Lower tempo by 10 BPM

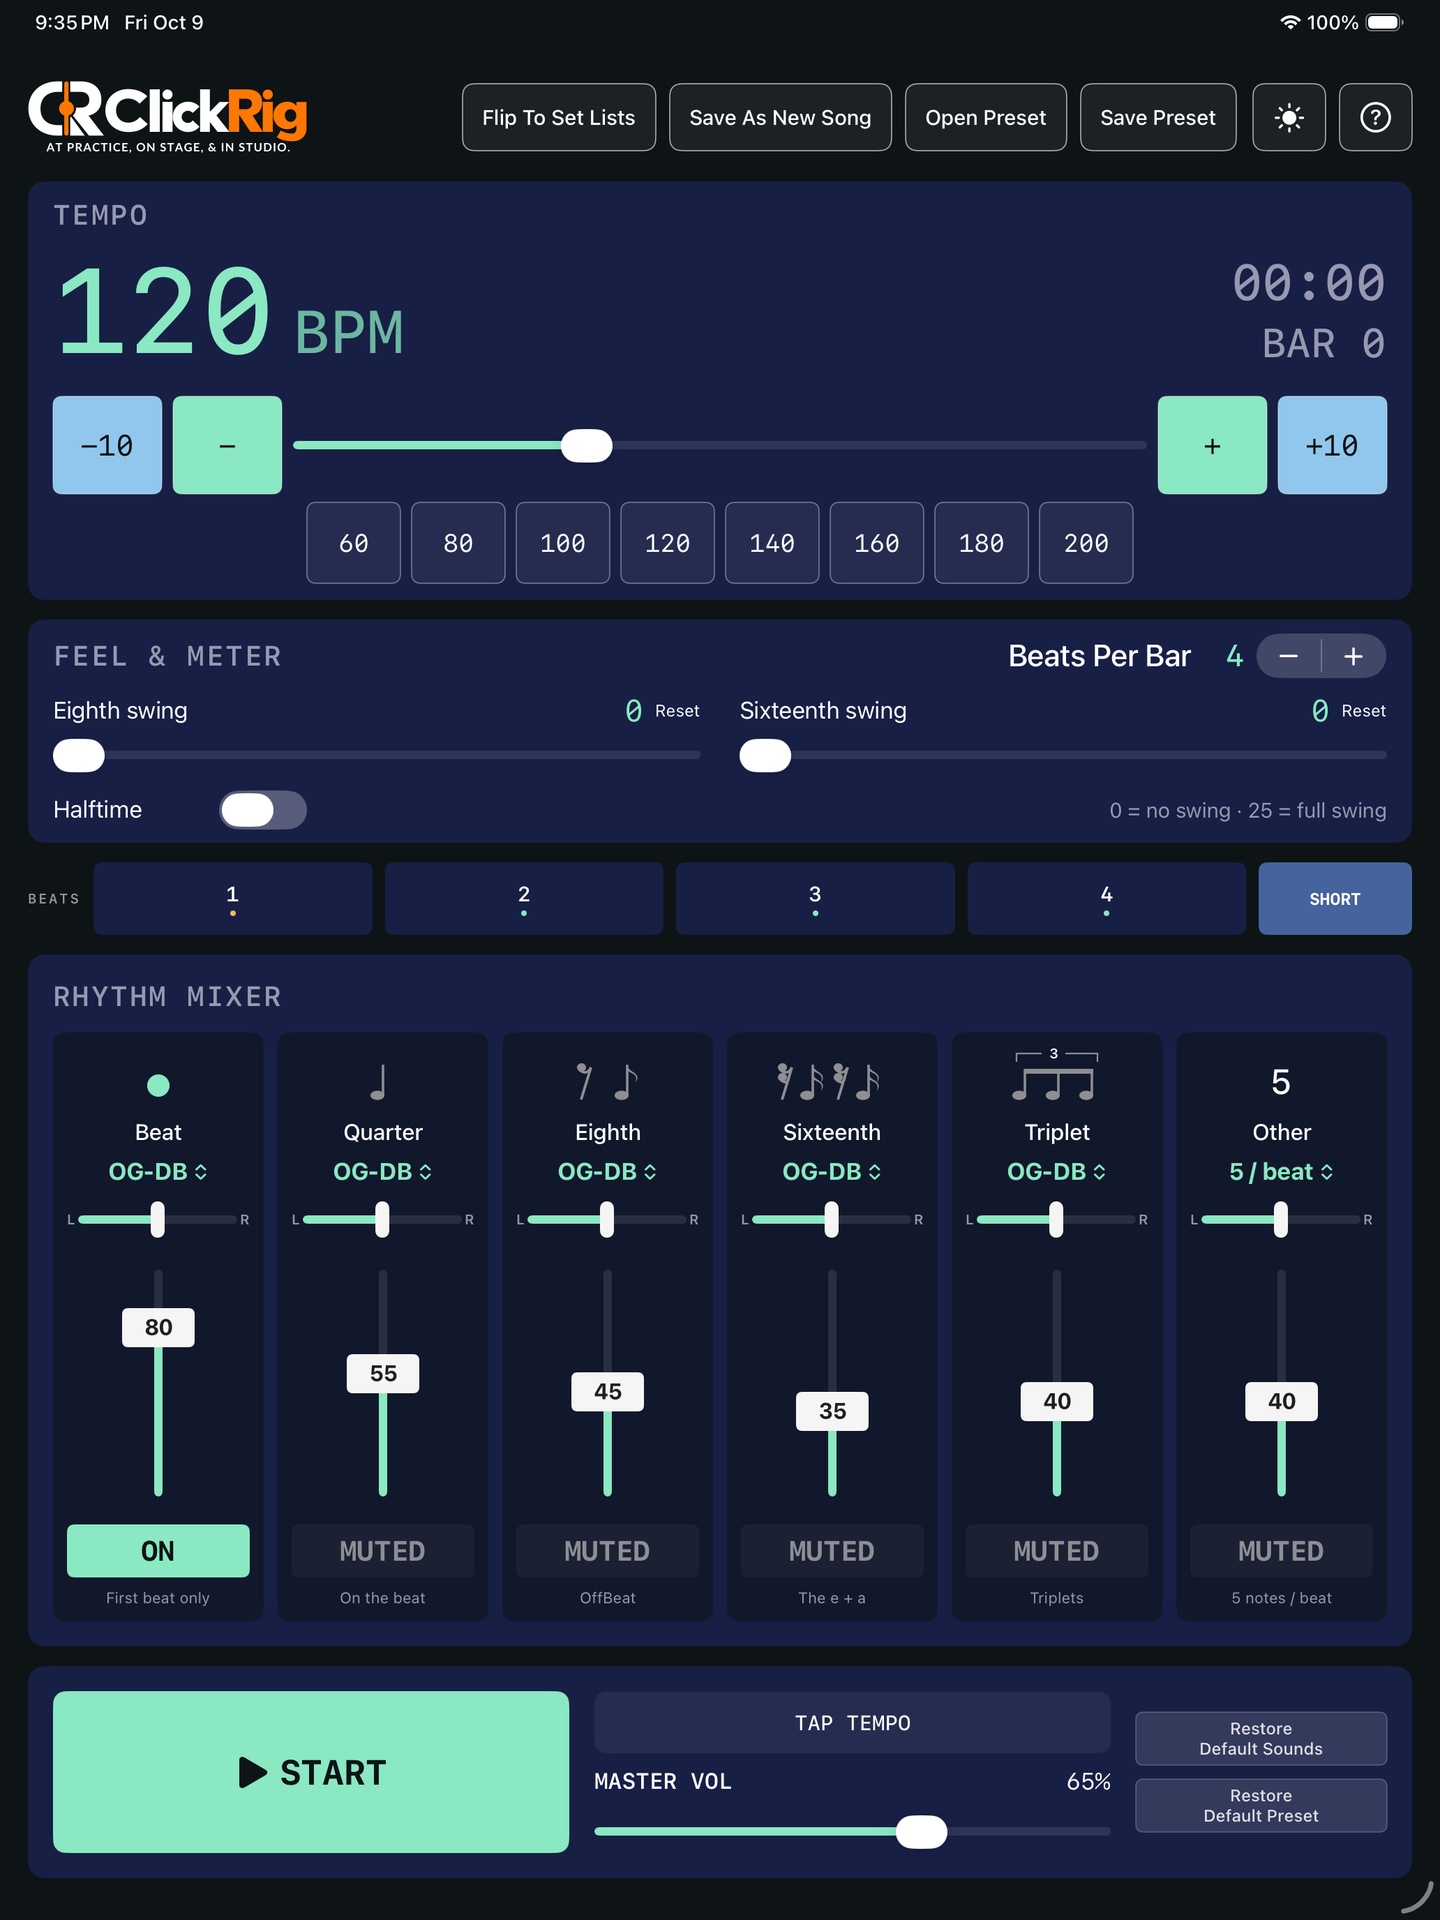point(107,445)
